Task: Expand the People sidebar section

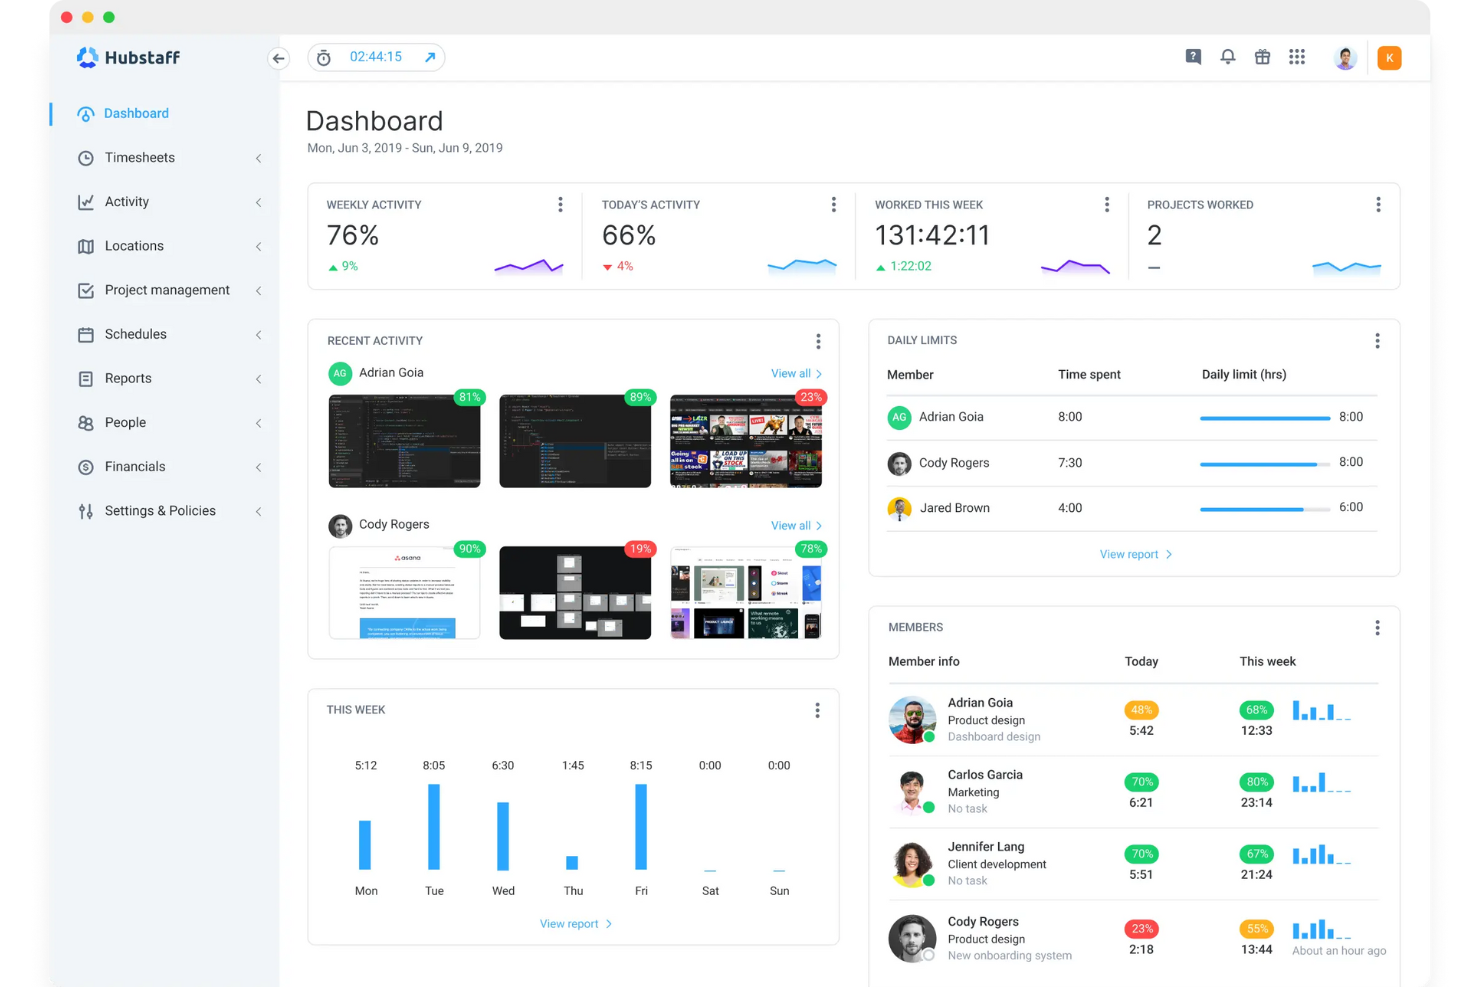Action: pos(258,422)
